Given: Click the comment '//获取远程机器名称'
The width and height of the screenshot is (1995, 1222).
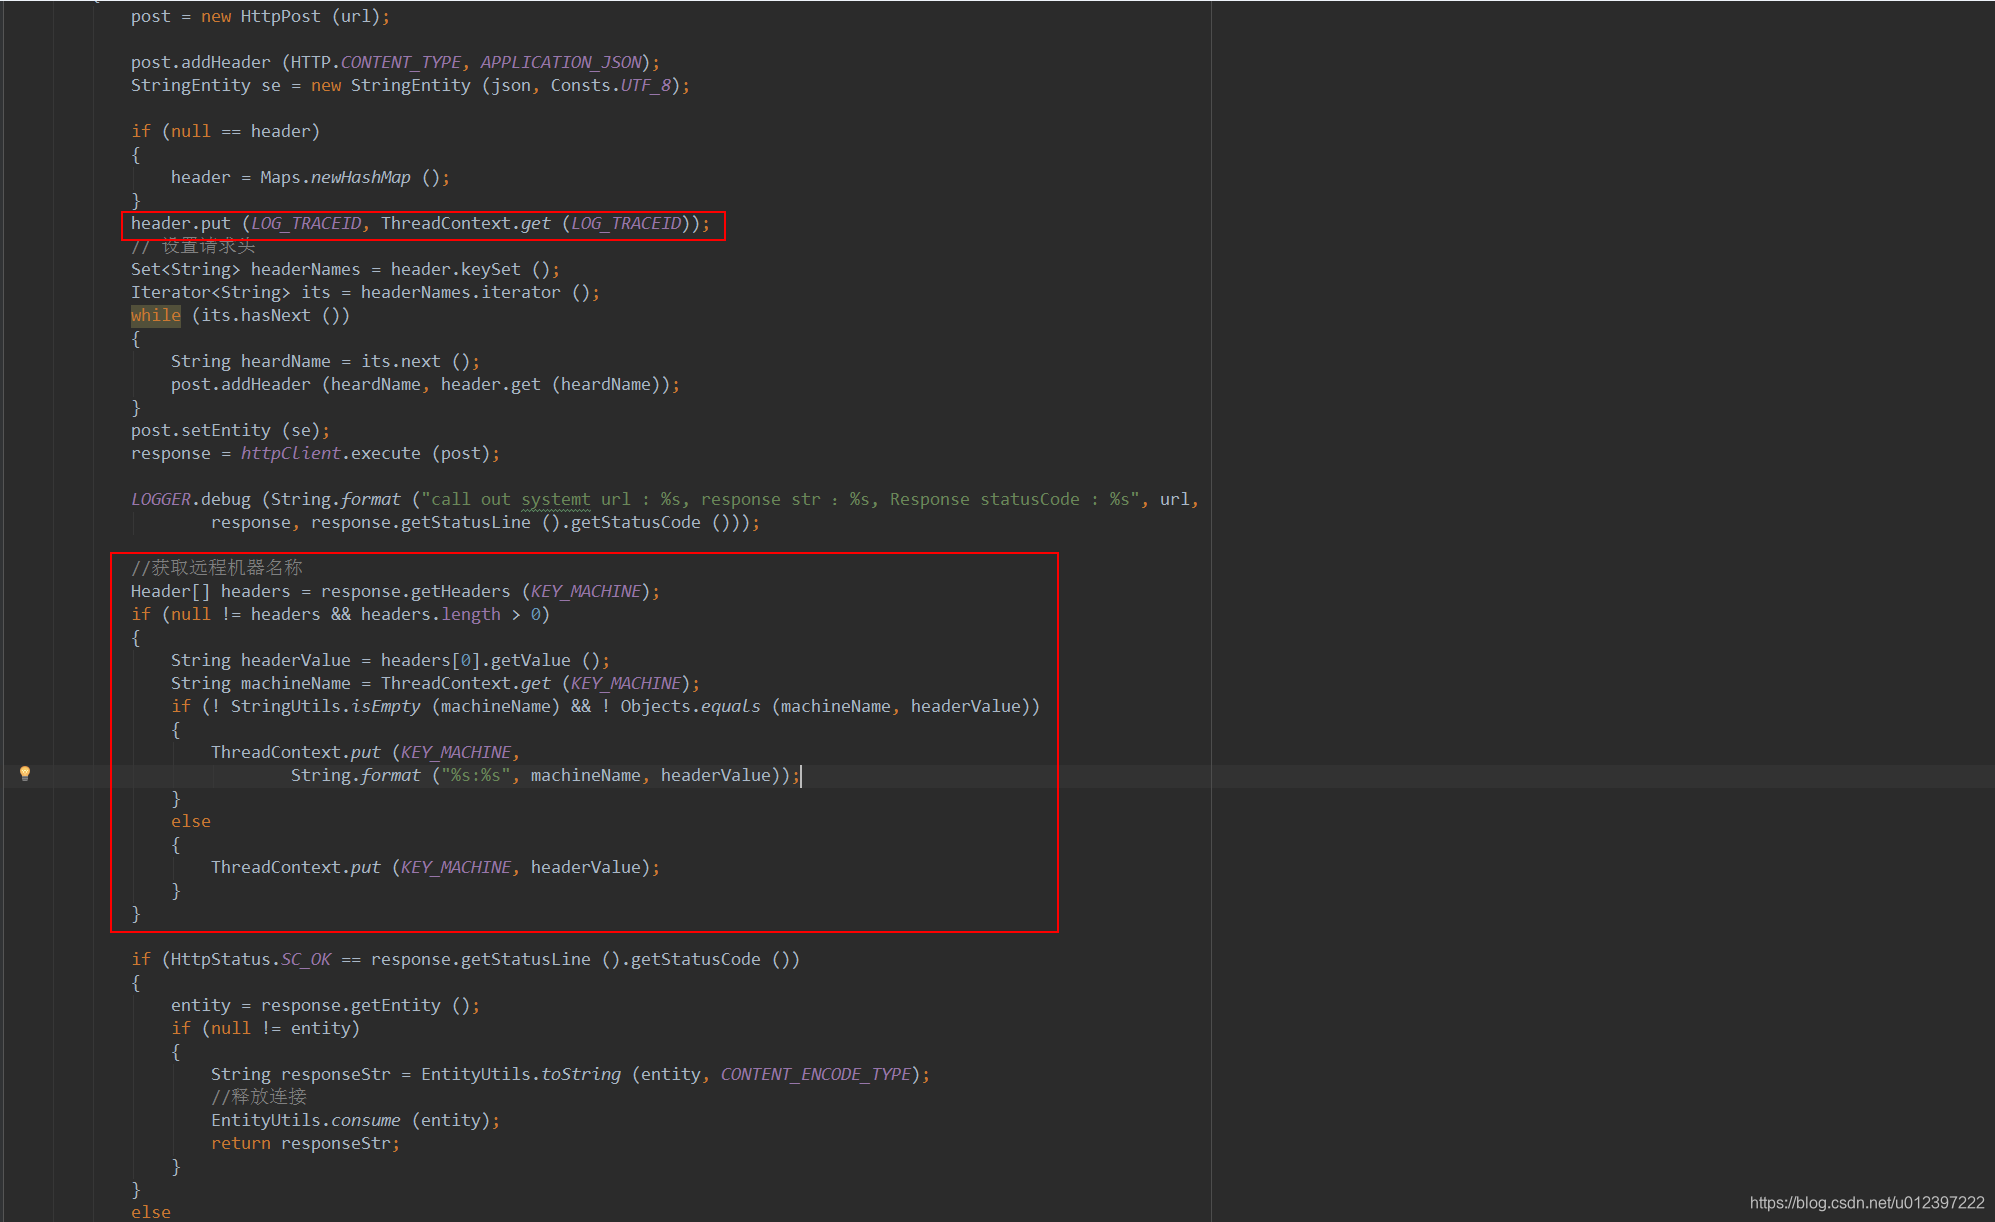Looking at the screenshot, I should coord(216,568).
